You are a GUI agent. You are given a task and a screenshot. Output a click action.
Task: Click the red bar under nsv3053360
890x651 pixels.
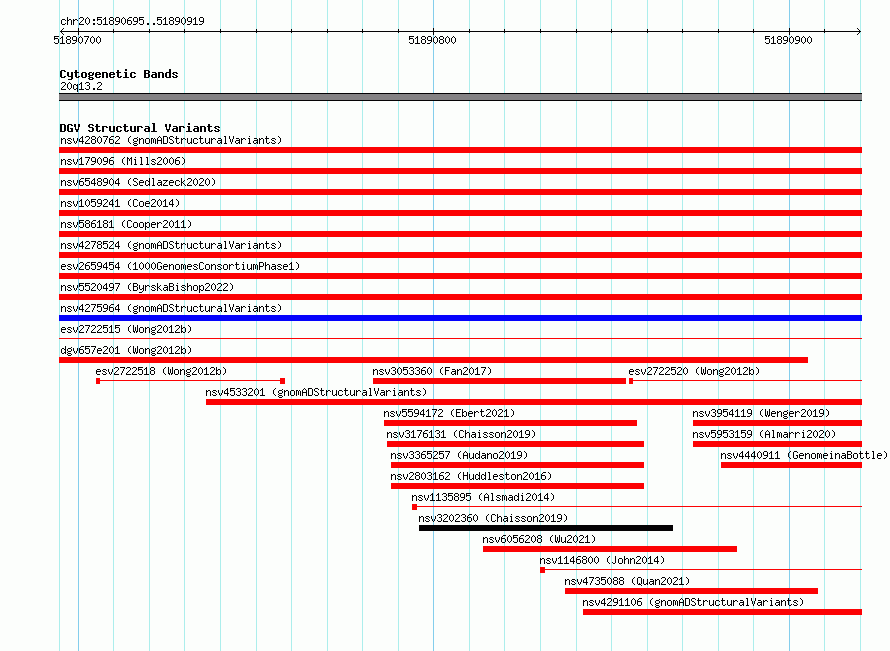[499, 381]
